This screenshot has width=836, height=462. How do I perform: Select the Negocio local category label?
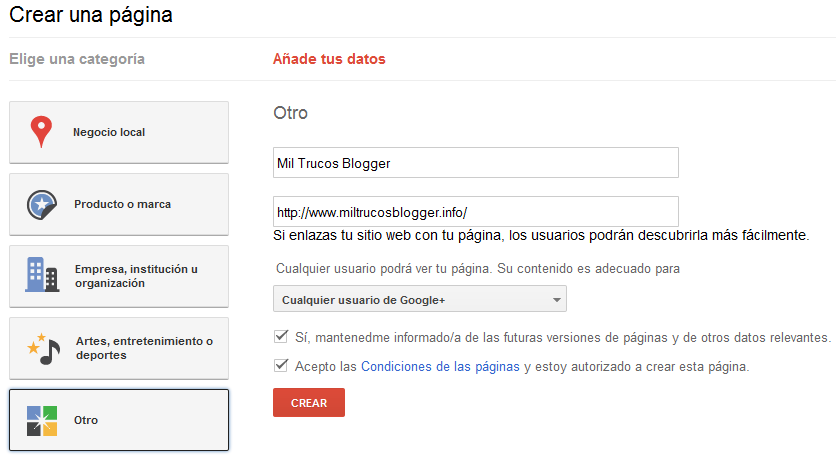point(110,132)
